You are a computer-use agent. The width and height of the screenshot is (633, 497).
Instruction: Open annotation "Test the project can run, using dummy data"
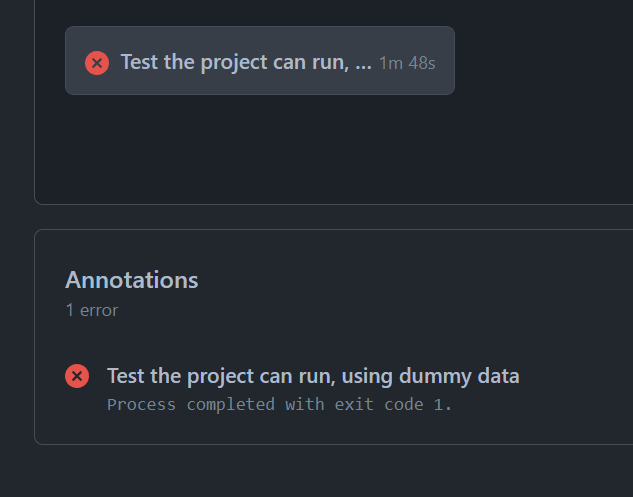pyautogui.click(x=313, y=376)
